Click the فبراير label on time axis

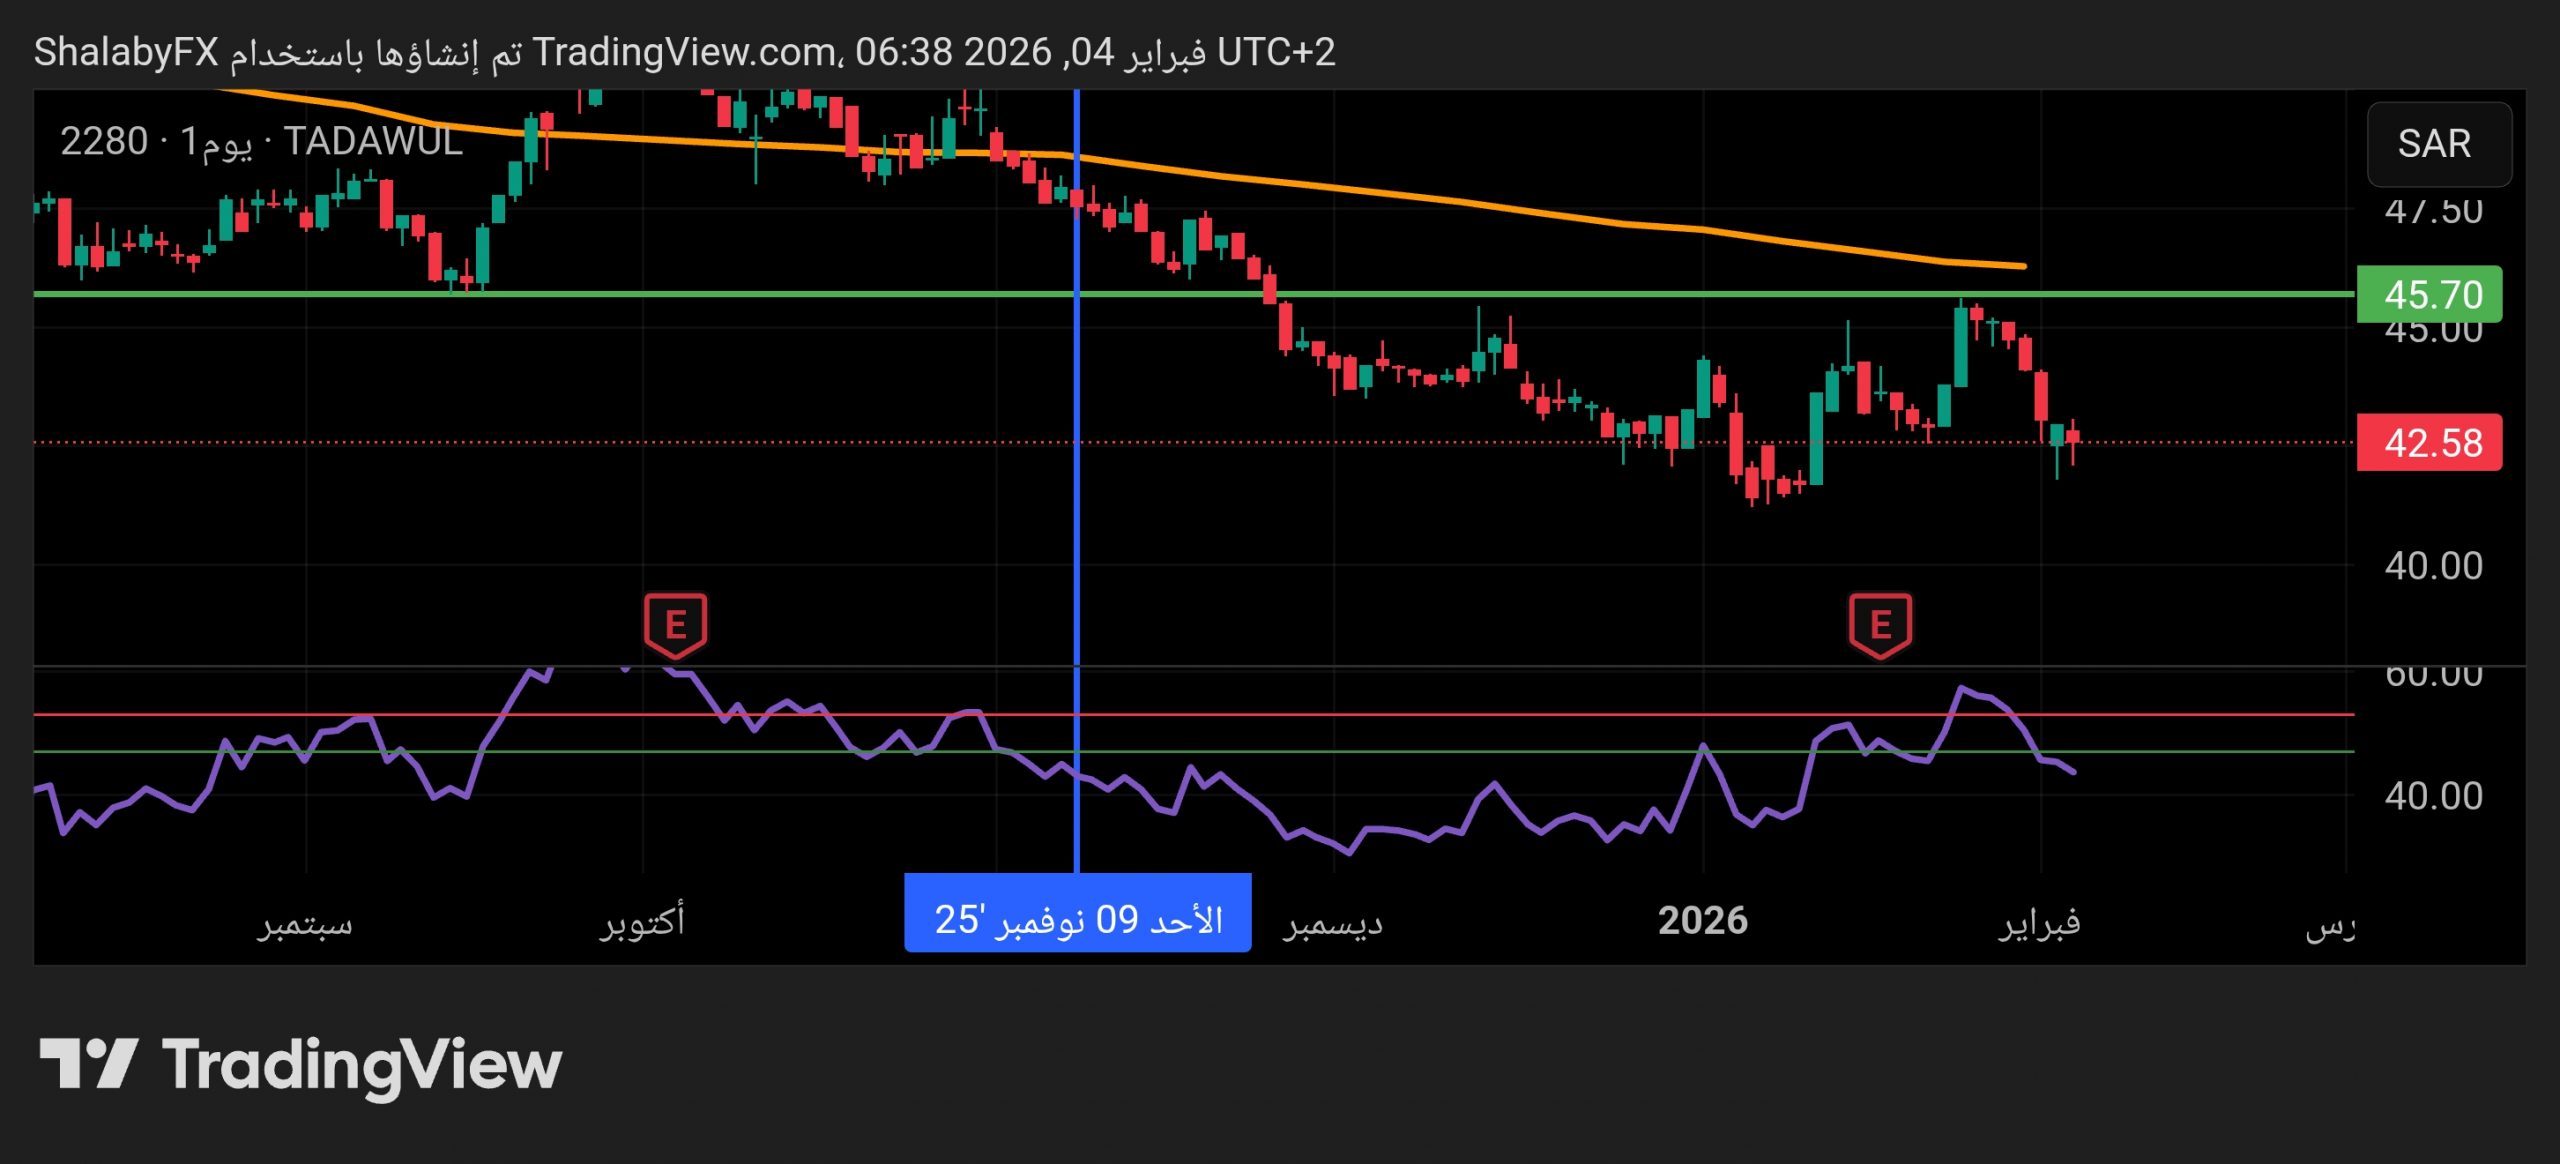click(2039, 920)
